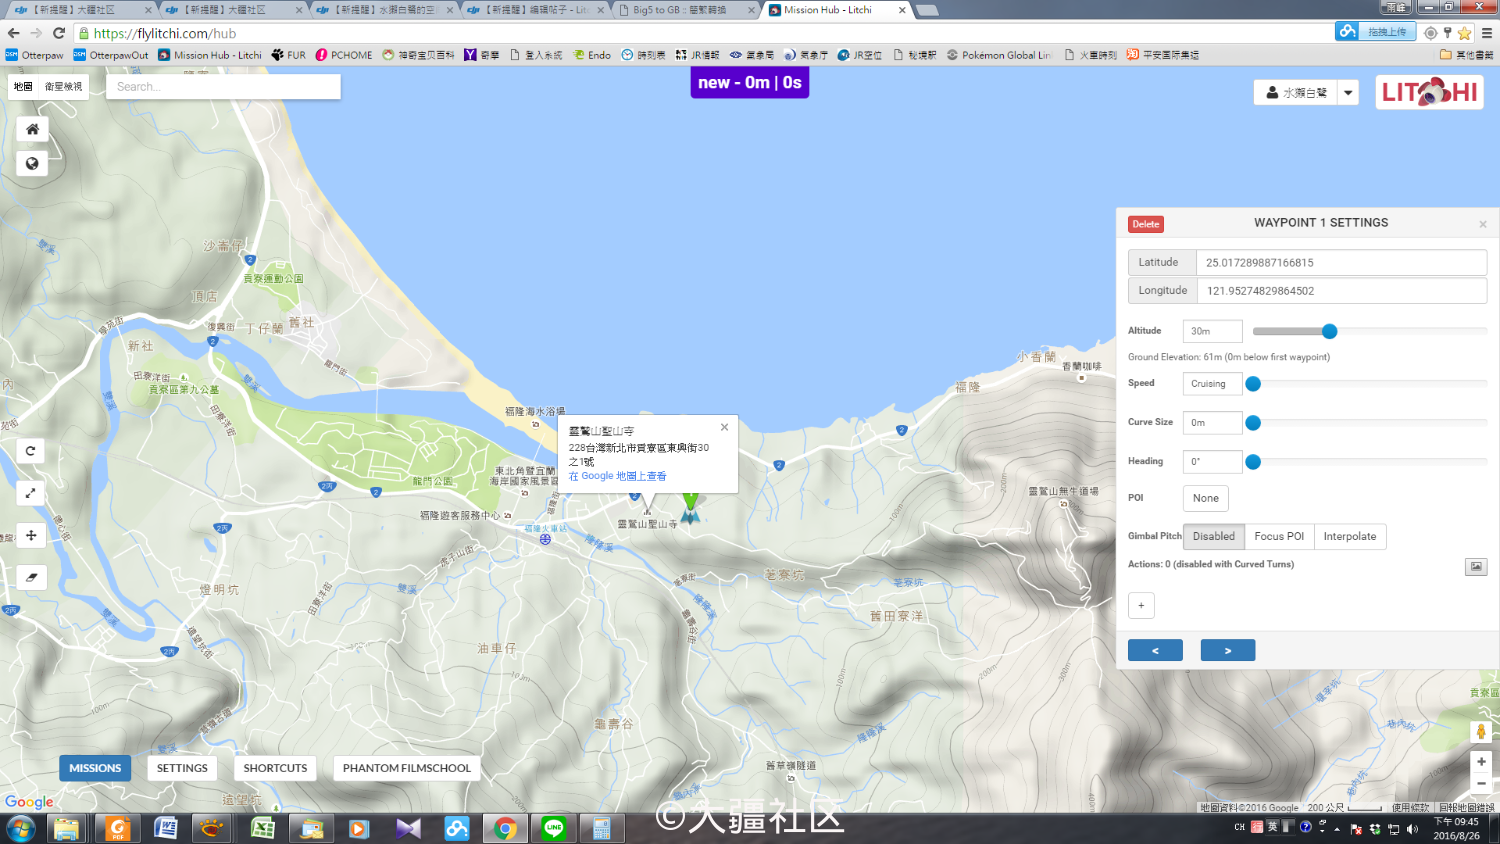Open the SETTINGS tab
Screen dimensions: 1500x844
tap(182, 768)
